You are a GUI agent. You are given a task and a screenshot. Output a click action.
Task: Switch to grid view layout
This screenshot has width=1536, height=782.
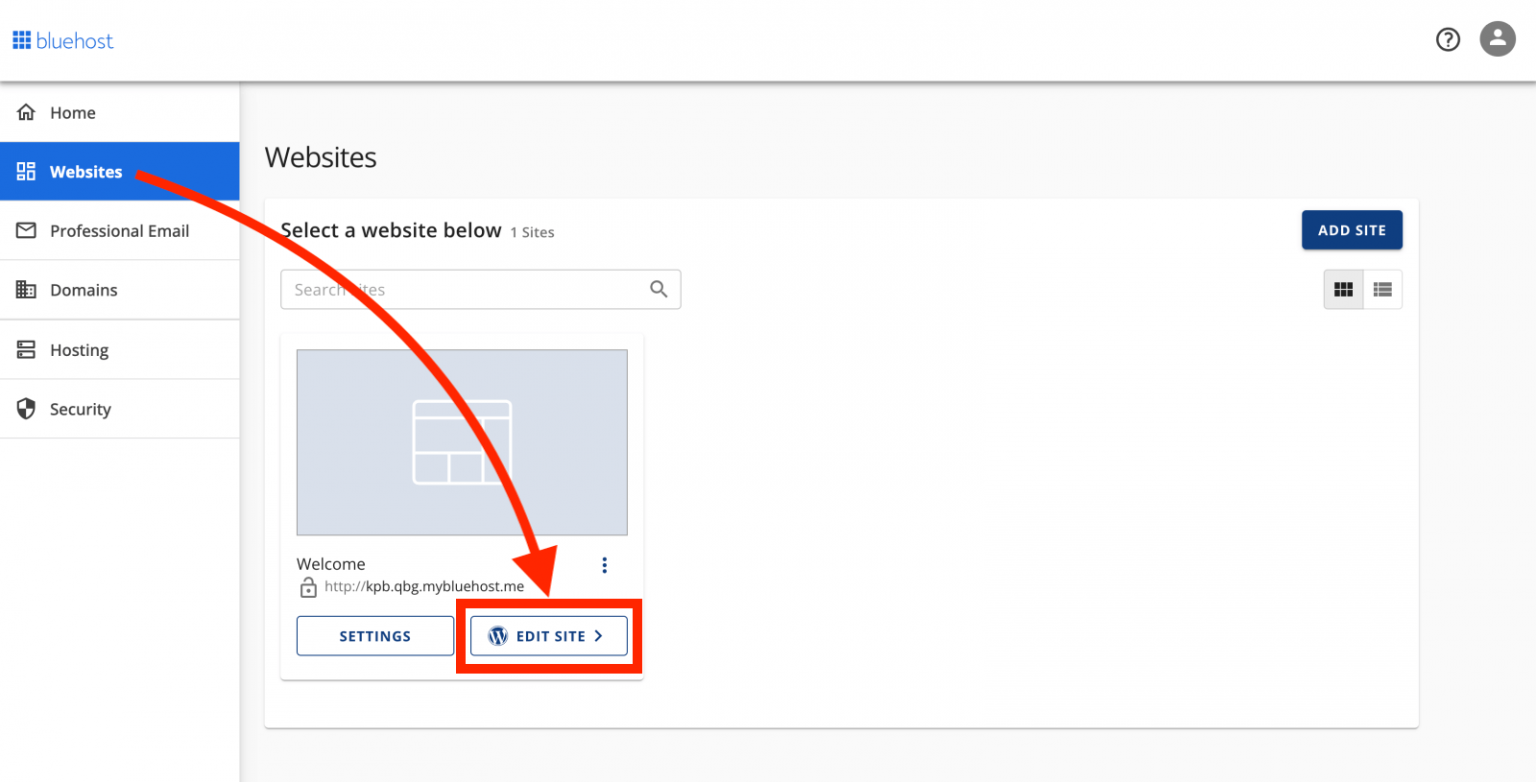(x=1343, y=289)
